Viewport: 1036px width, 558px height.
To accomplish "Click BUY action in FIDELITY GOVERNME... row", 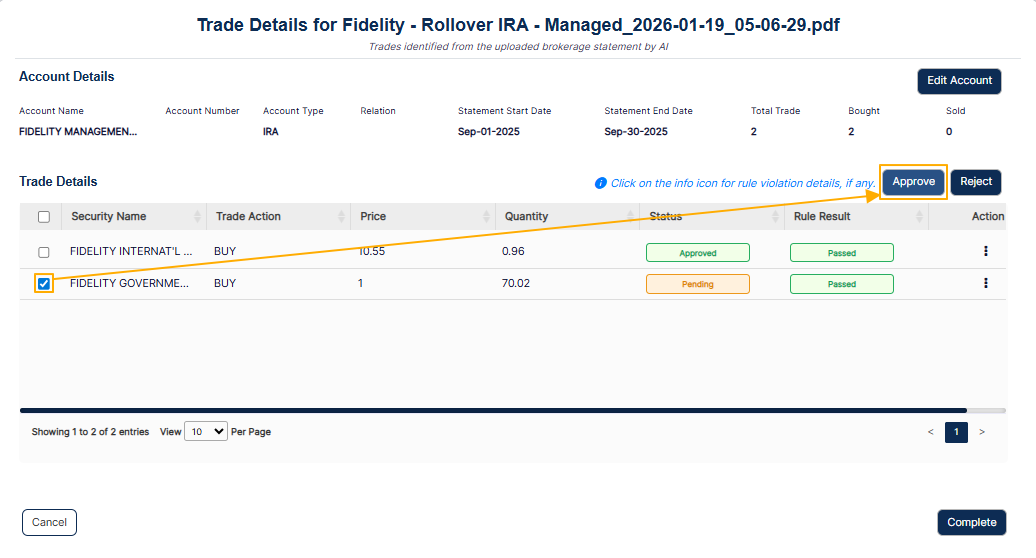I will [x=225, y=283].
